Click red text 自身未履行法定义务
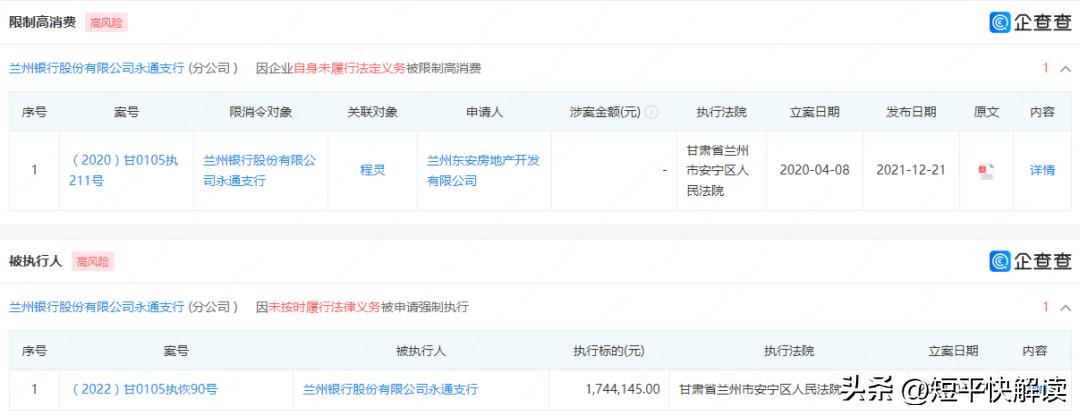This screenshot has width=1080, height=416. click(x=349, y=68)
